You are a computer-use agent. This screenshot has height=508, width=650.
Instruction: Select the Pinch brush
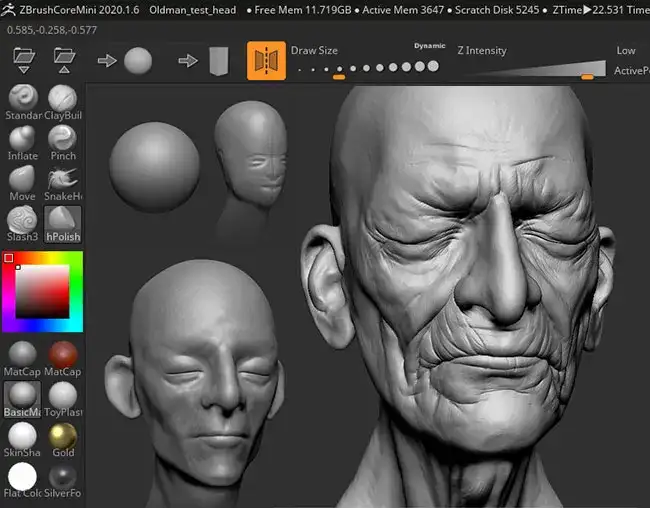click(63, 143)
